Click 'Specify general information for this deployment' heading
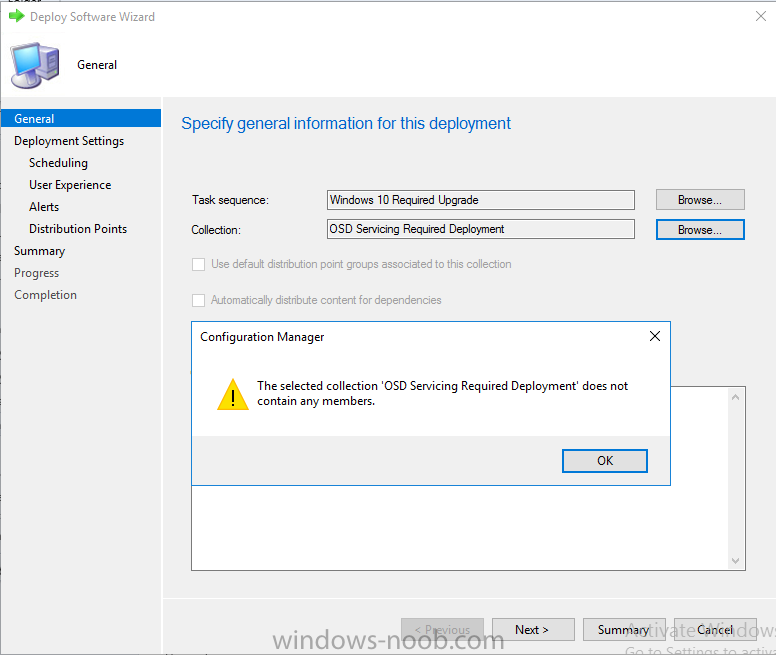 point(346,123)
